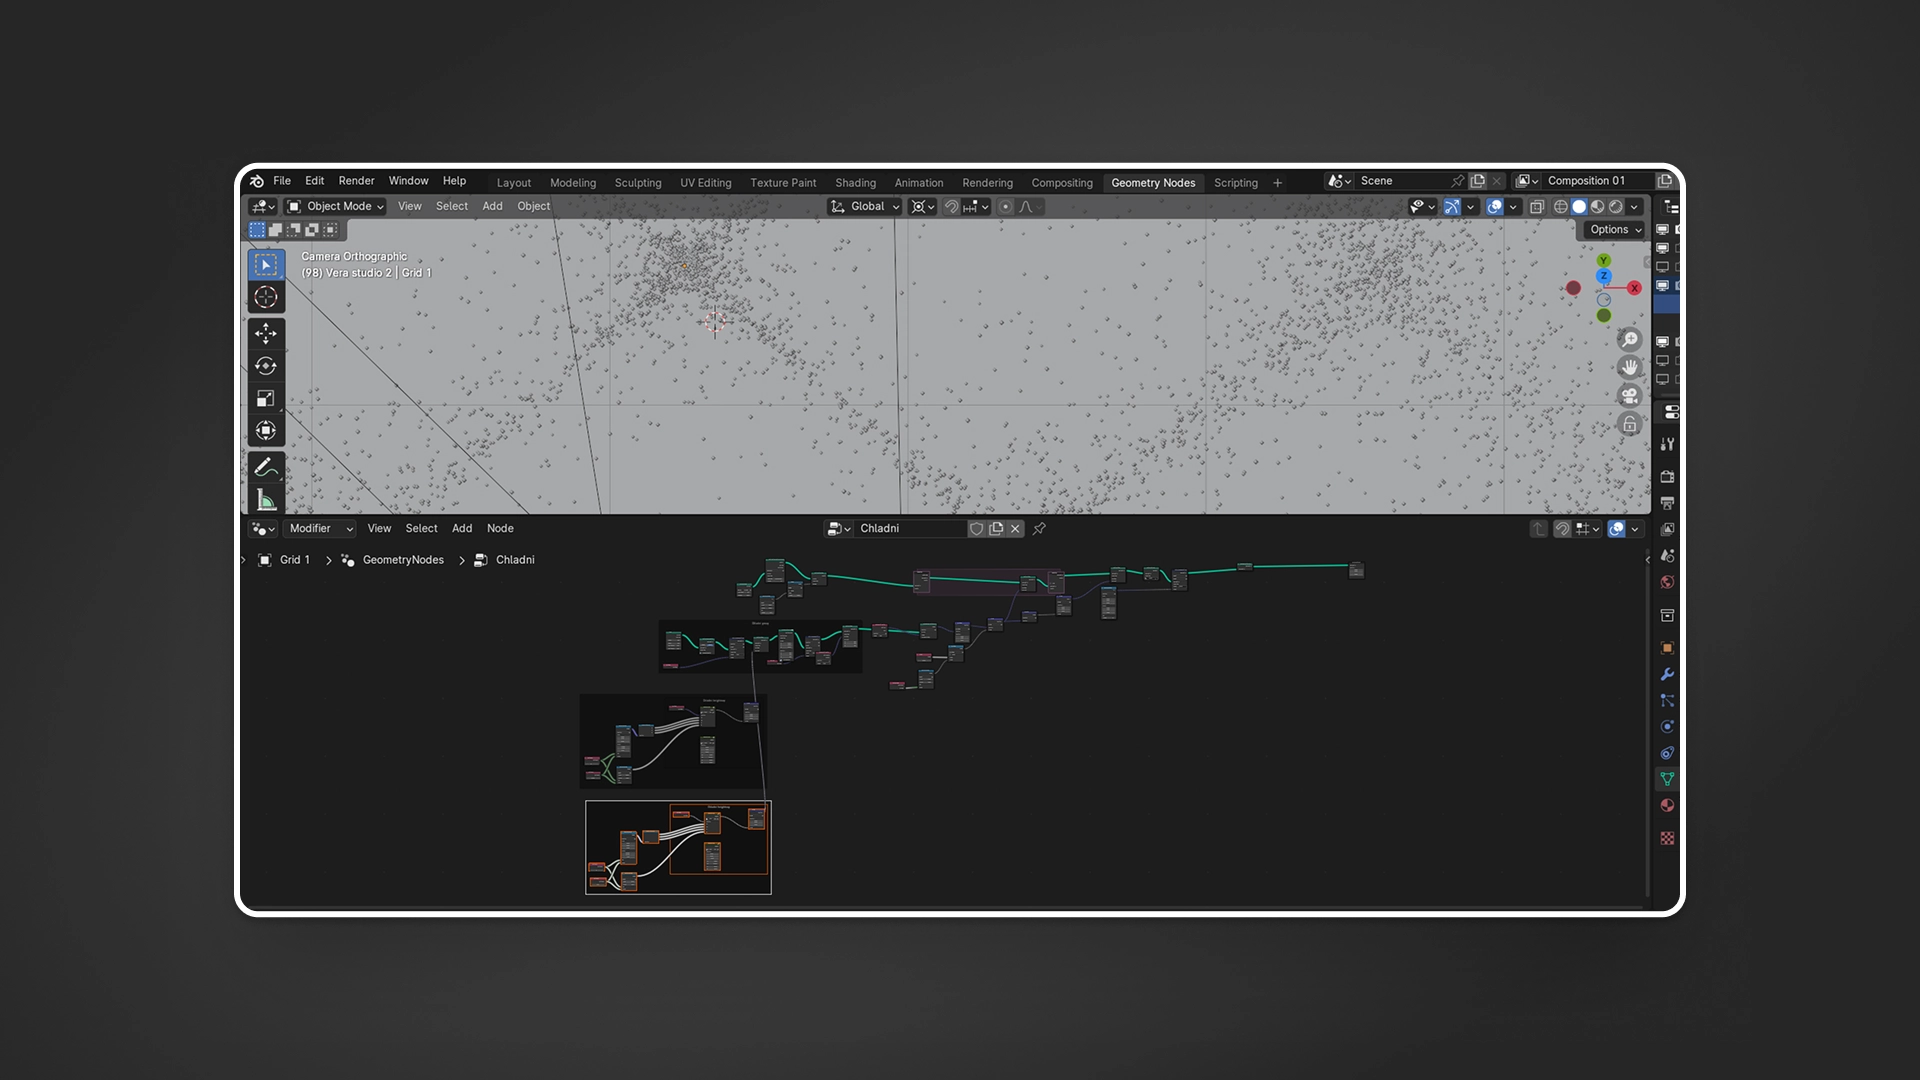This screenshot has height=1080, width=1920.
Task: Toggle fake user shield for Chladni
Action: tap(976, 529)
